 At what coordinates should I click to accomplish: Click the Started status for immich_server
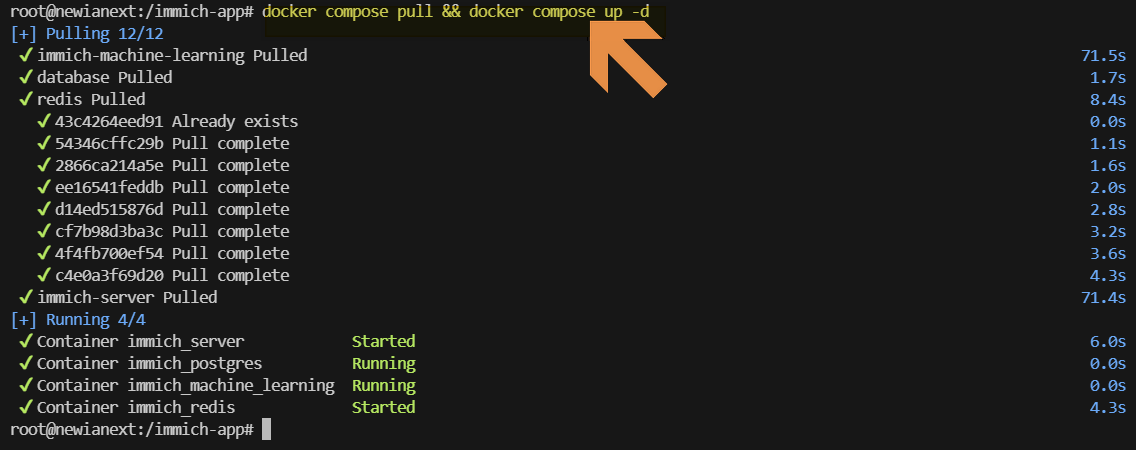[x=383, y=341]
